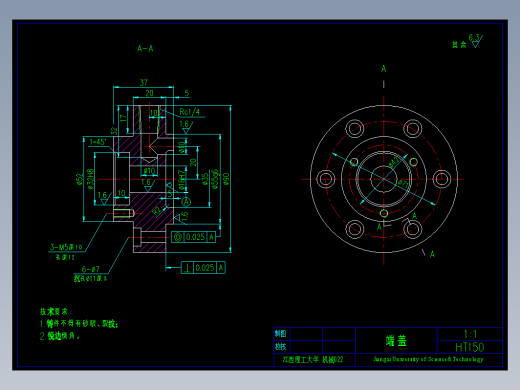Select the "37" width dimension text
The image size is (520, 390).
pos(143,82)
